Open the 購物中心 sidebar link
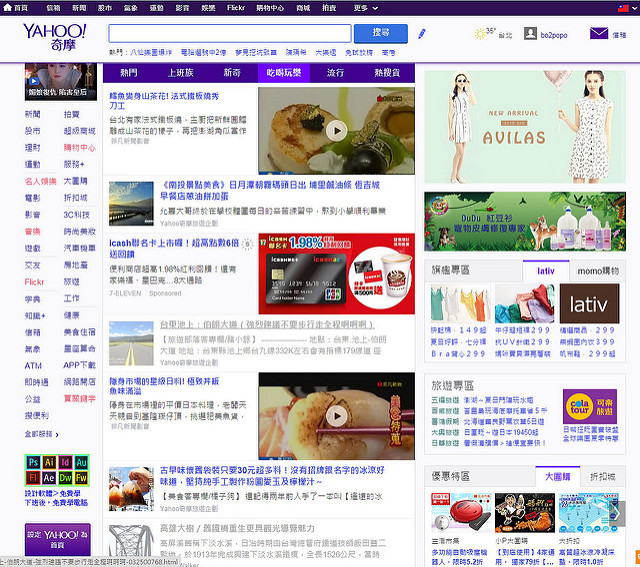Screen dimensions: 640x567 click(x=80, y=147)
